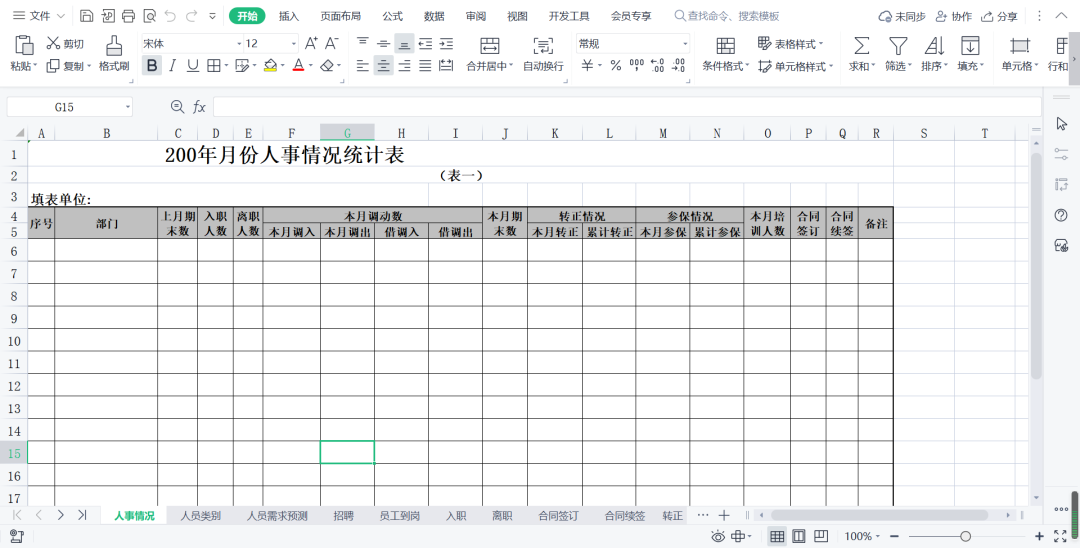Click the Save icon in quick access toolbar

point(87,16)
